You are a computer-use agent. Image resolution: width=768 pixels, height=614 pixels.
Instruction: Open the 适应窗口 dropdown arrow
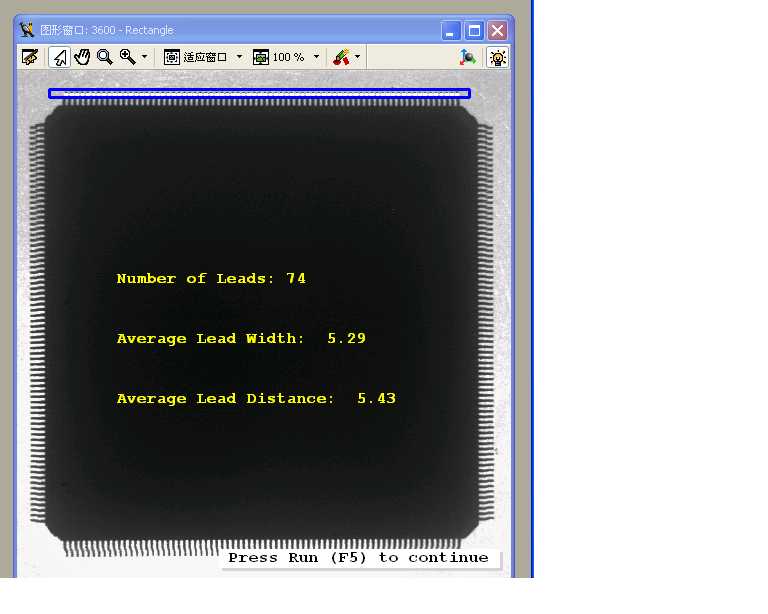(239, 57)
